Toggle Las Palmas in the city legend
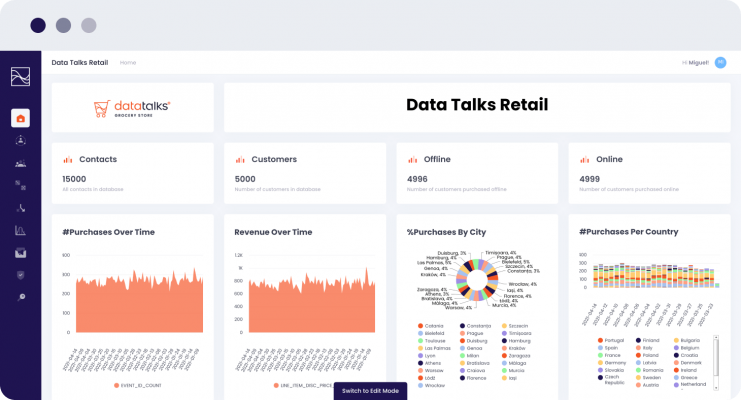This screenshot has height=400, width=741. point(434,348)
